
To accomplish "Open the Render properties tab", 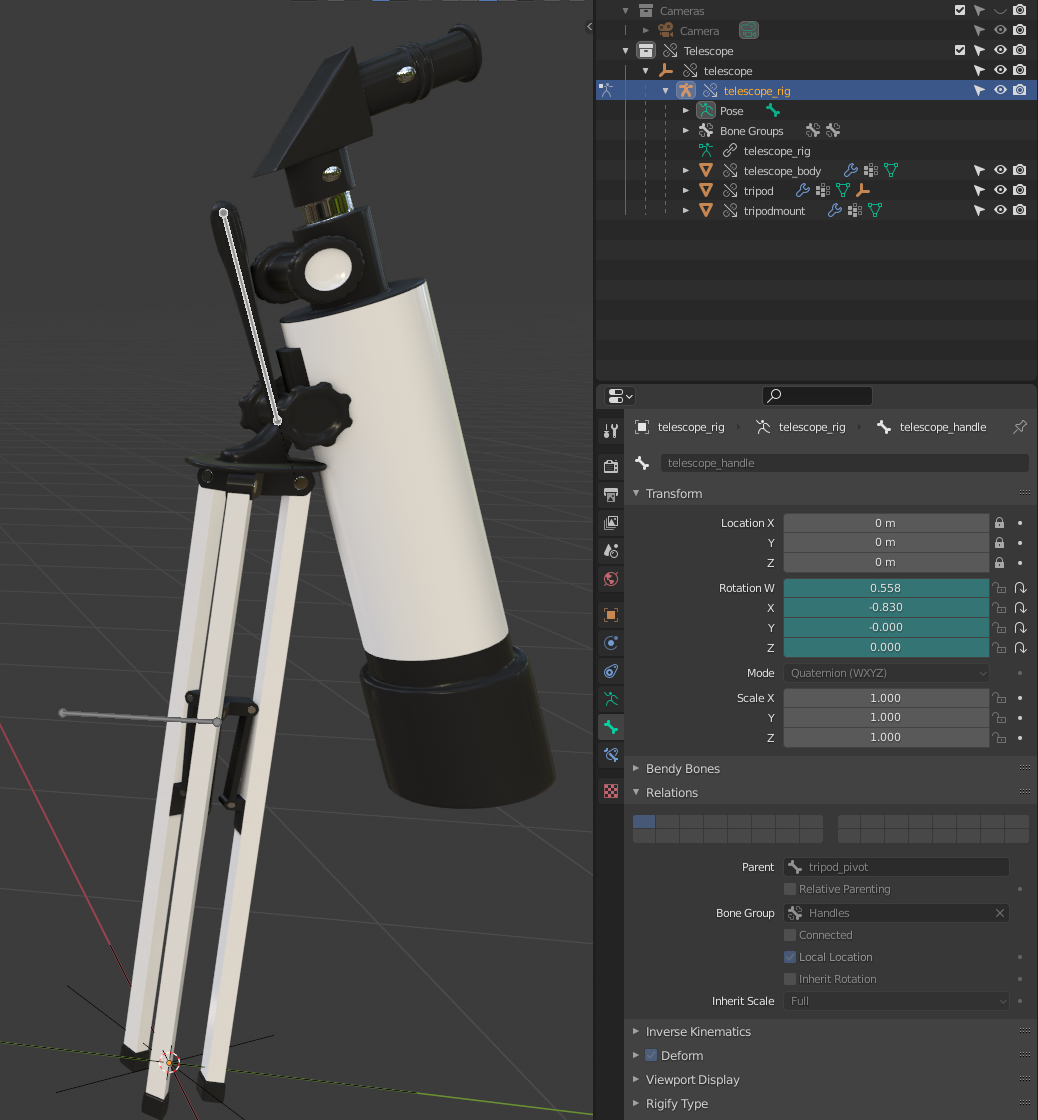I will [x=611, y=464].
